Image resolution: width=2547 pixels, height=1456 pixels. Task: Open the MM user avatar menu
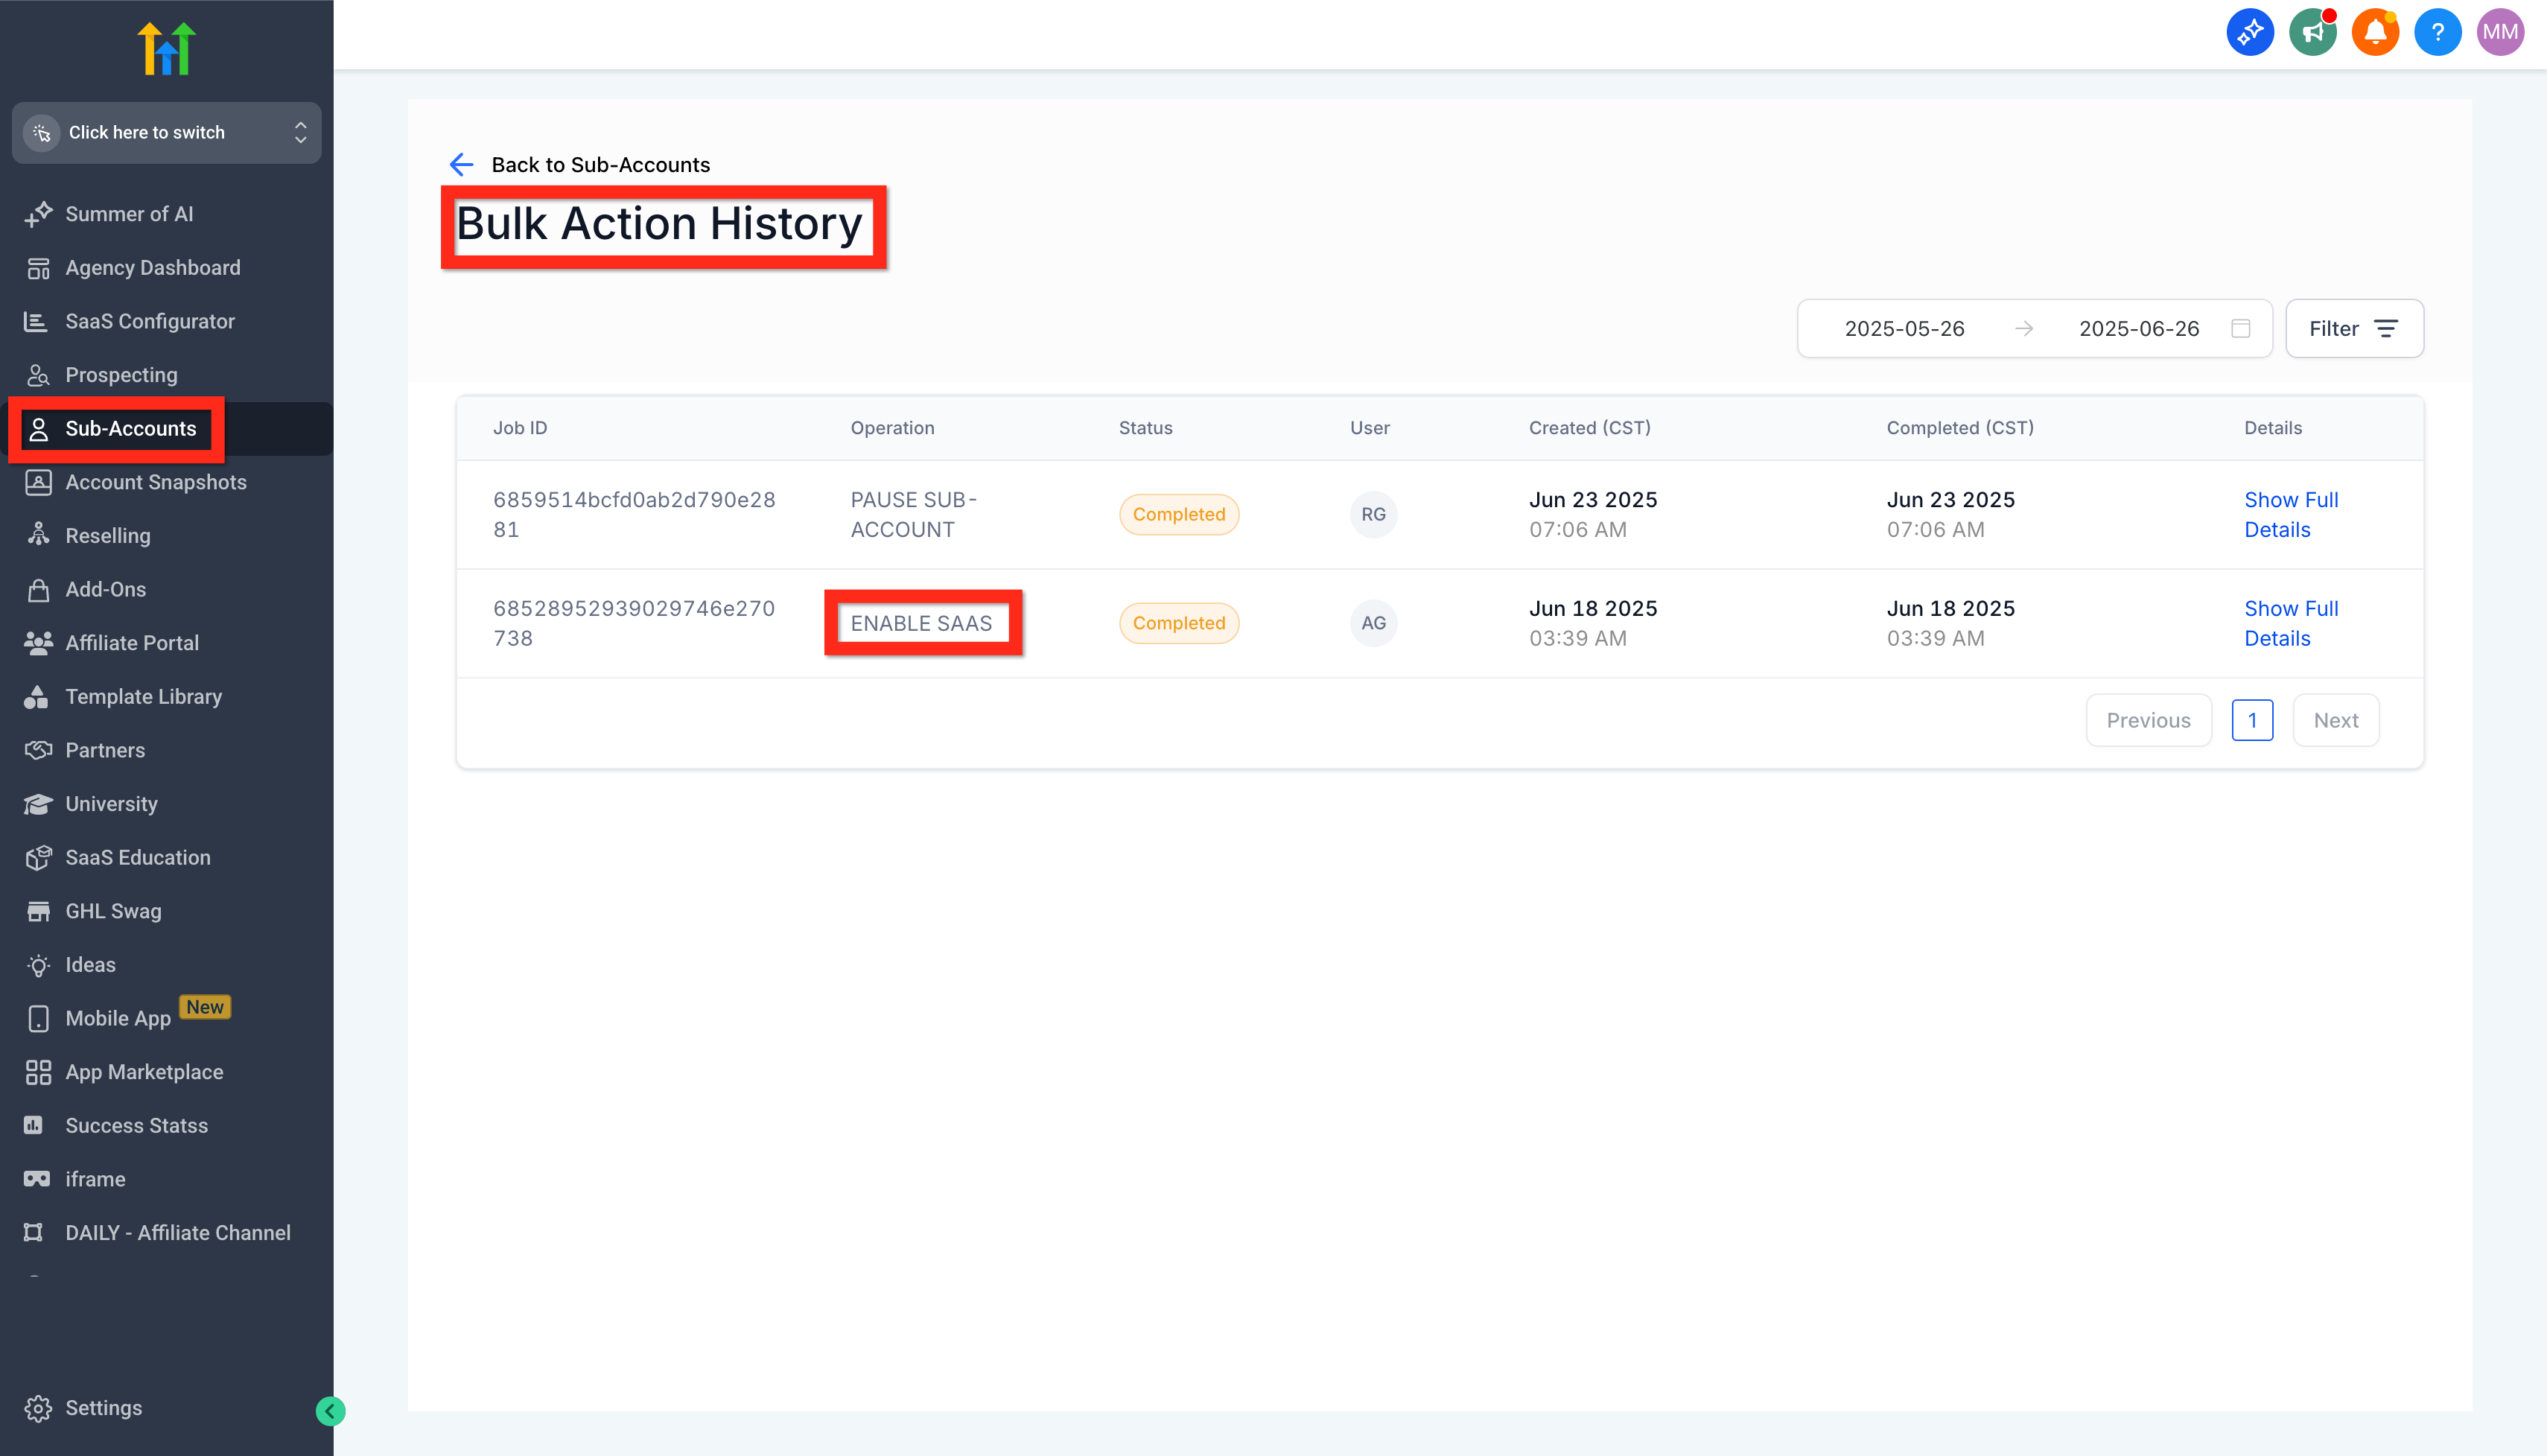tap(2500, 32)
